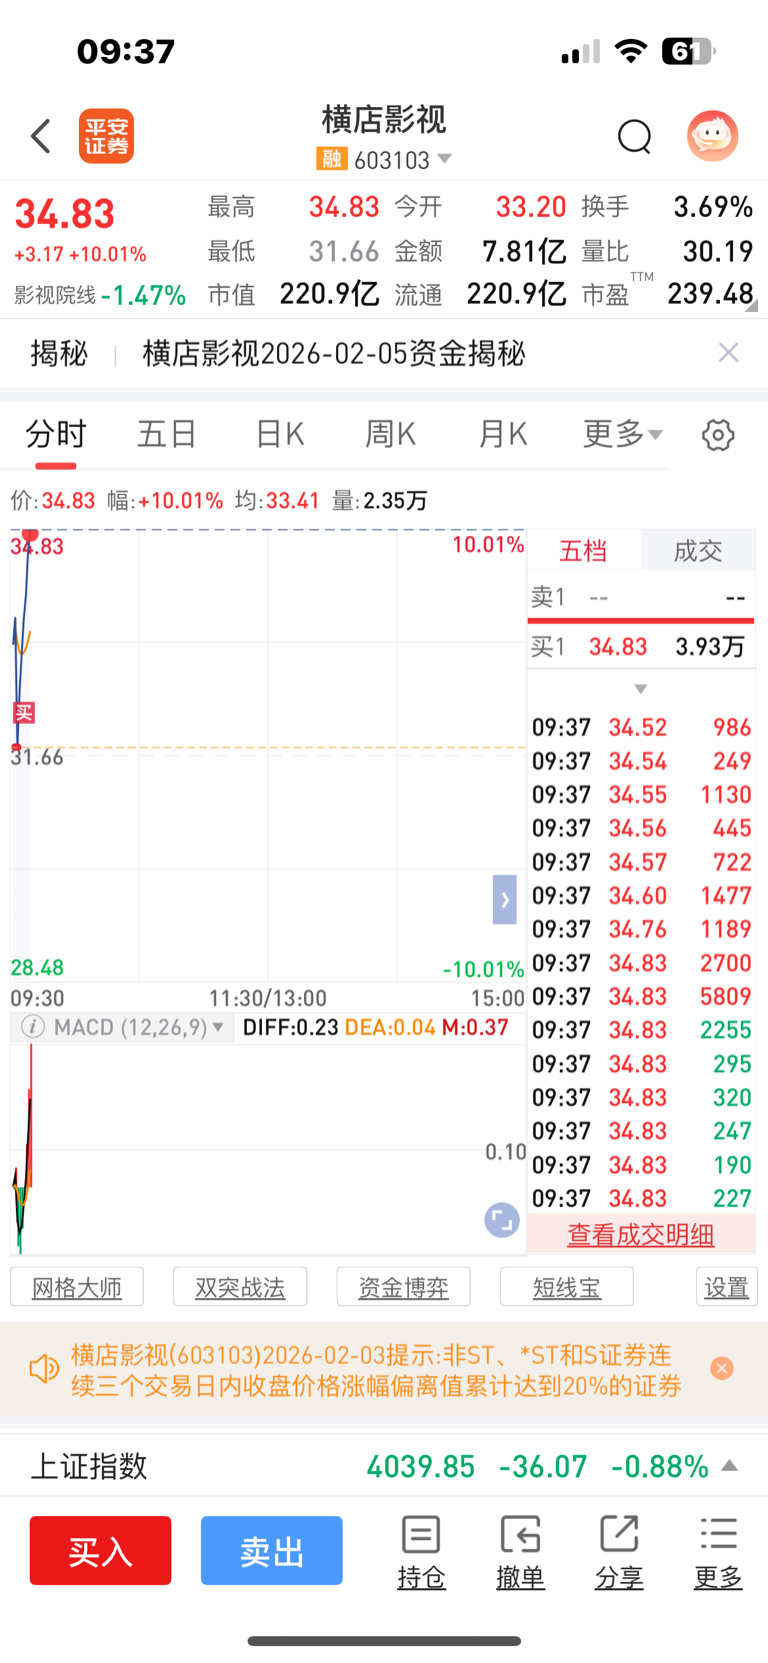768x1663 pixels.
Task: Open chart settings gear icon
Action: [718, 435]
